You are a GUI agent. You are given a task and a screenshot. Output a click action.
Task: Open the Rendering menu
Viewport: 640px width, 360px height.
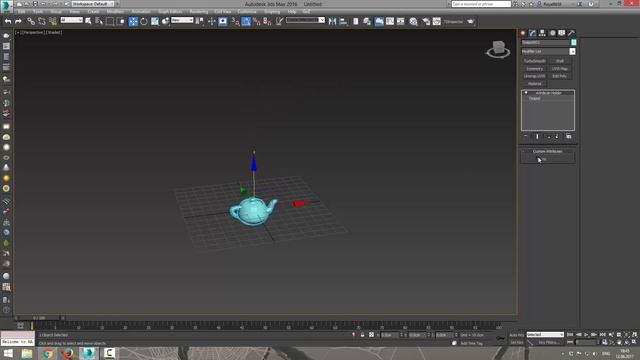point(199,11)
